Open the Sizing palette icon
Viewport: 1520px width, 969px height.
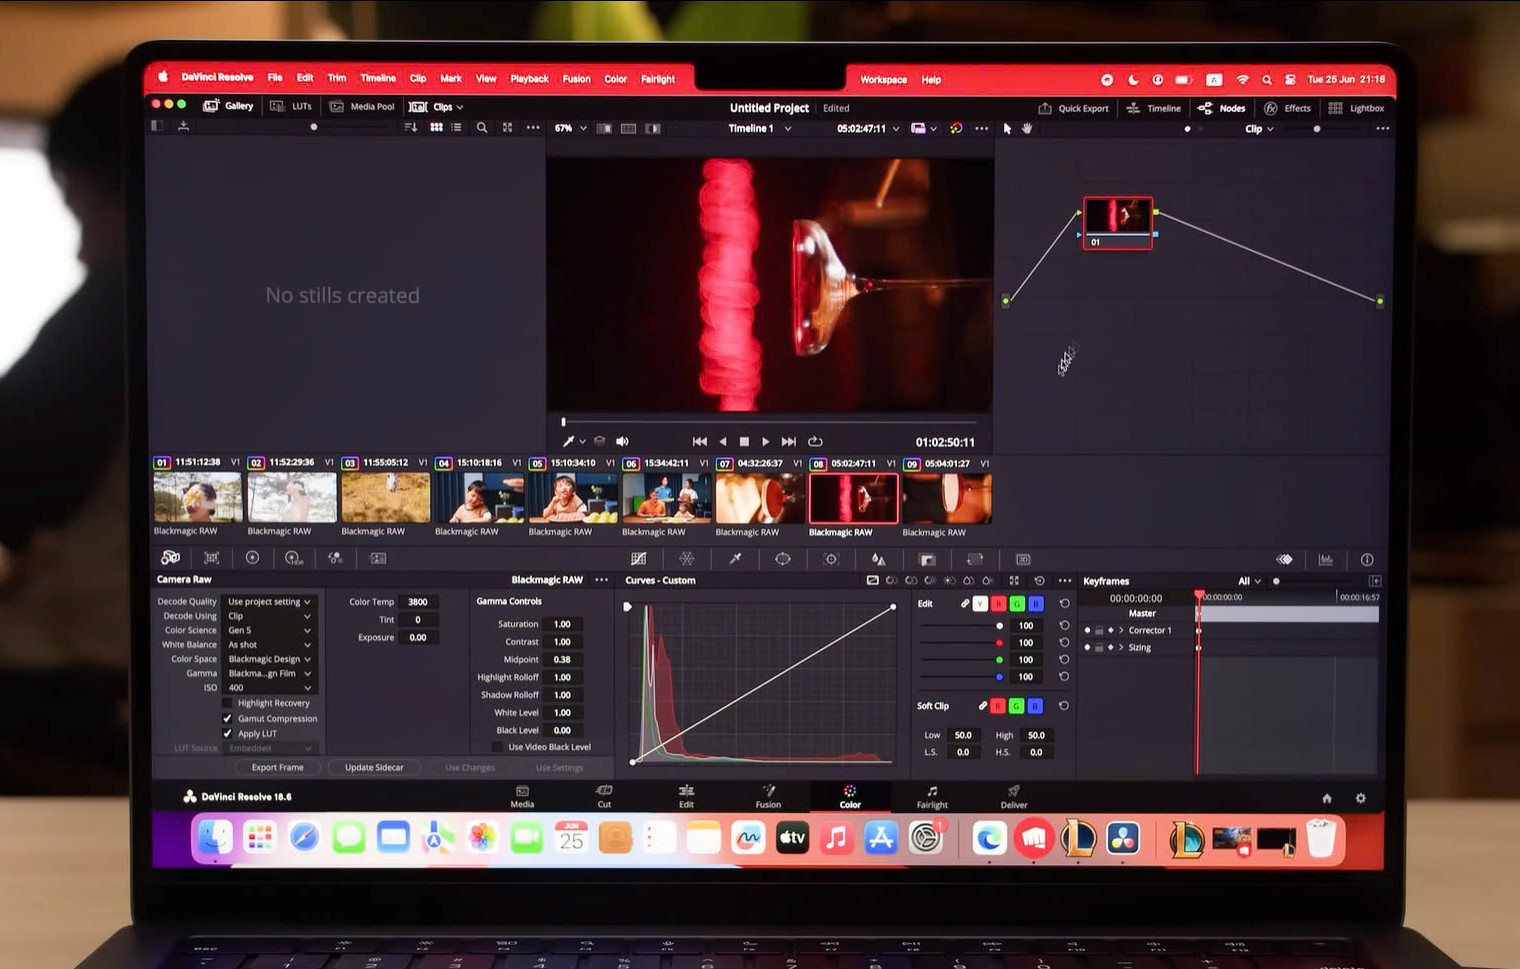[975, 559]
